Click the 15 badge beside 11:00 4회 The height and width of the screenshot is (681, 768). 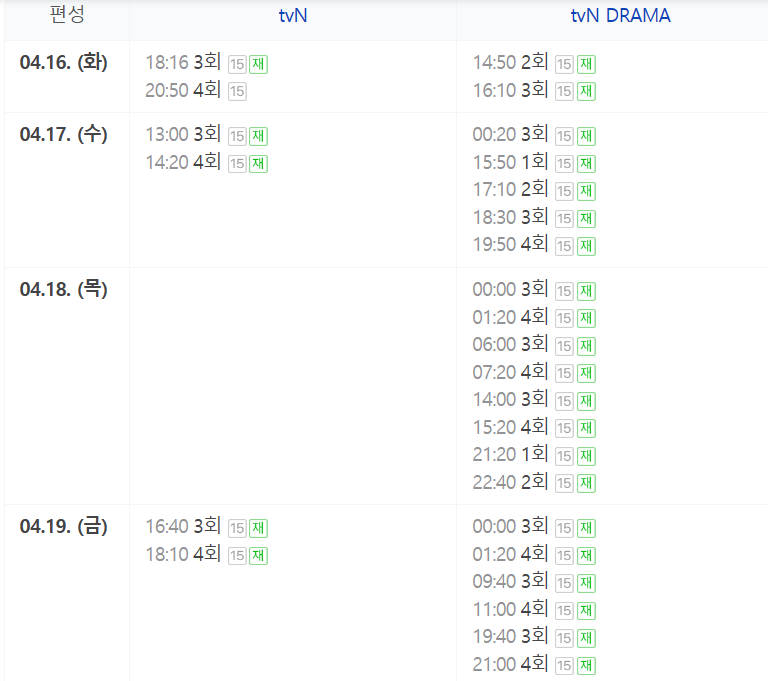click(x=564, y=611)
